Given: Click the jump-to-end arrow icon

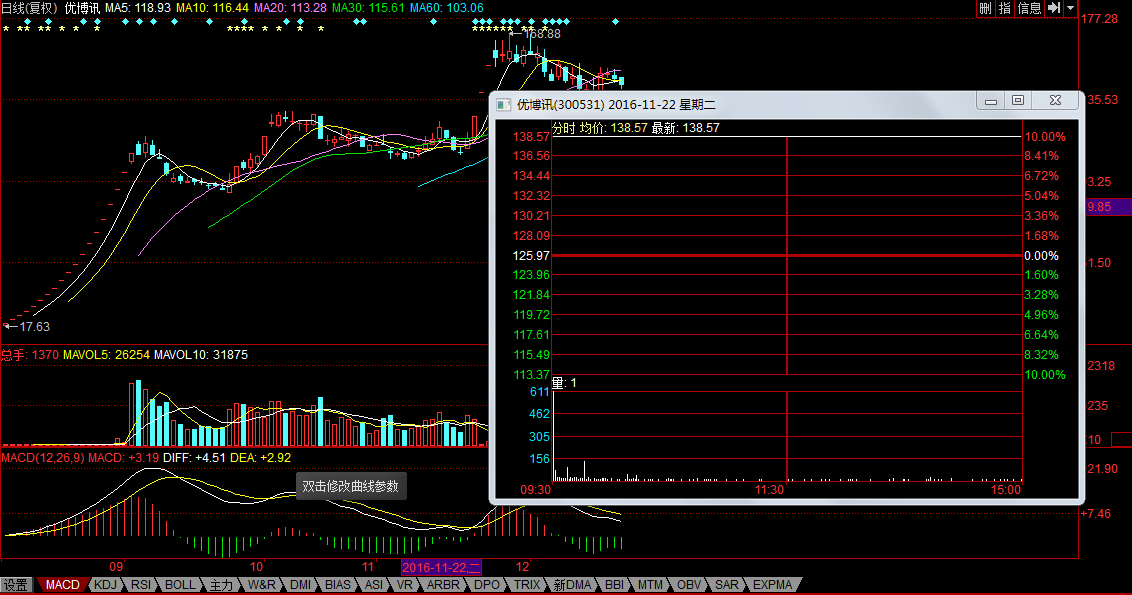Looking at the screenshot, I should pyautogui.click(x=1054, y=8).
